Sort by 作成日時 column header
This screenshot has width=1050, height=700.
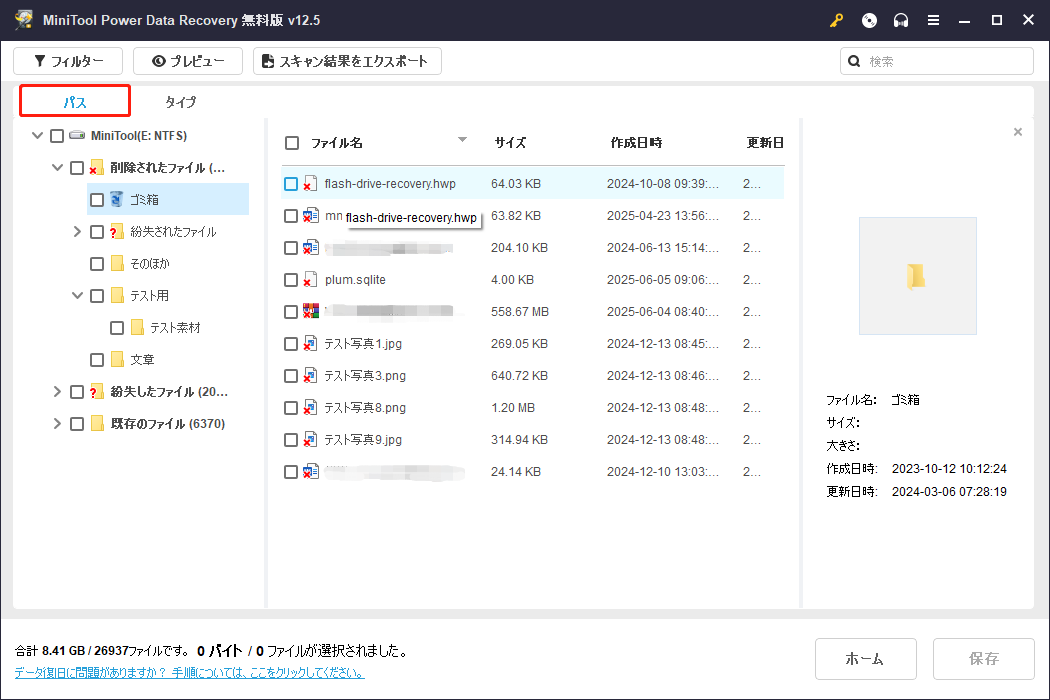pyautogui.click(x=636, y=142)
